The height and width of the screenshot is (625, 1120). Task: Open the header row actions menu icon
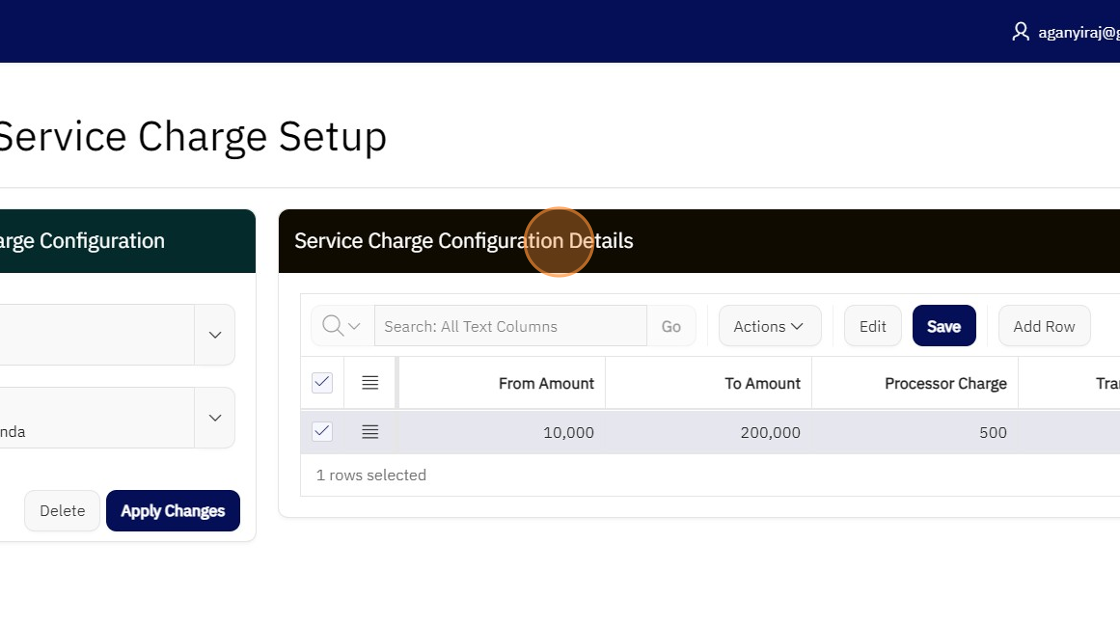coord(370,383)
